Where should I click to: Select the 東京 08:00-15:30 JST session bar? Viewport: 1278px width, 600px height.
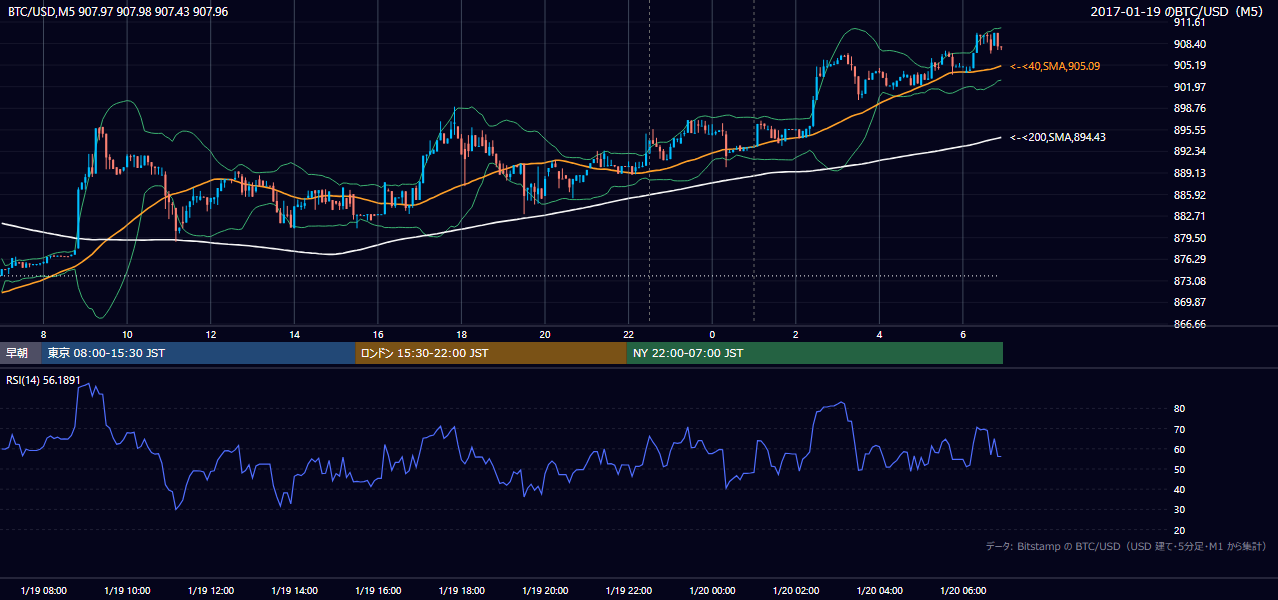tap(198, 353)
